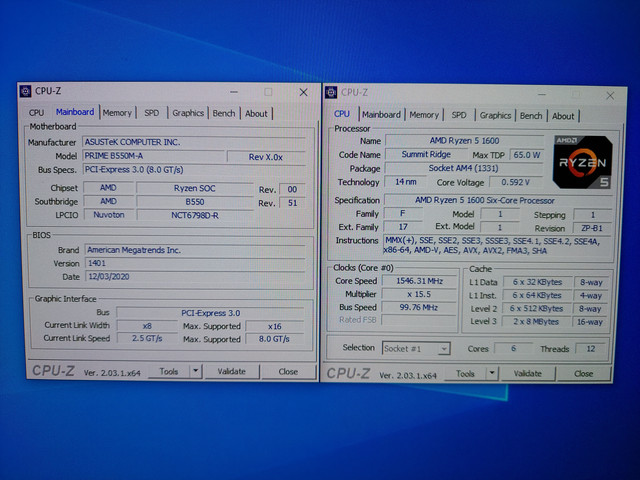Select Graphics tab in left window
The height and width of the screenshot is (480, 640).
tap(187, 113)
